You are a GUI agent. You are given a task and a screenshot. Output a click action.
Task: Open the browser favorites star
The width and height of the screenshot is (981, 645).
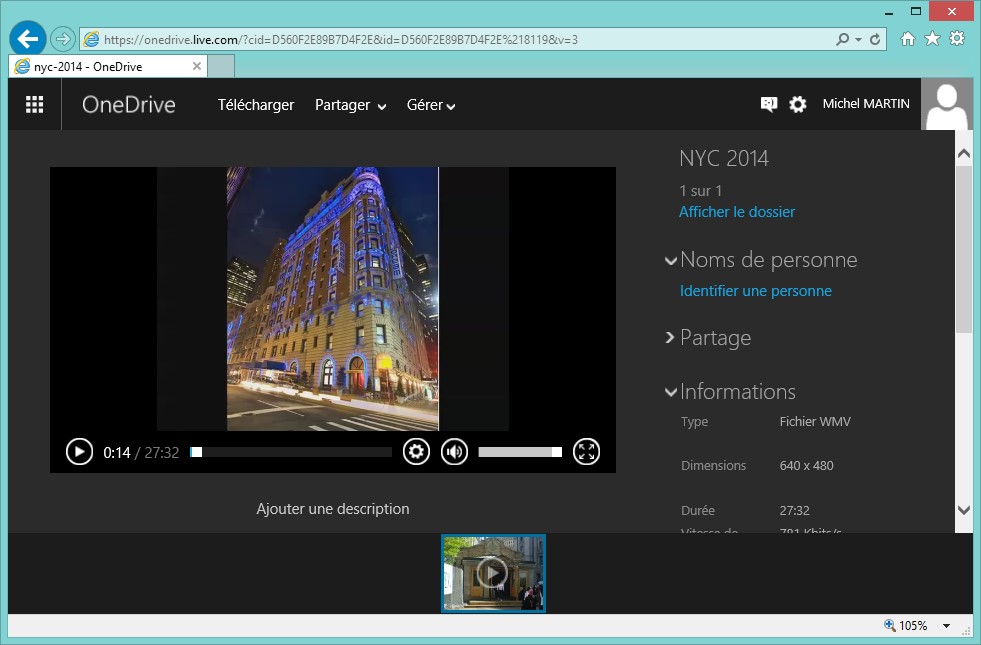coord(932,39)
